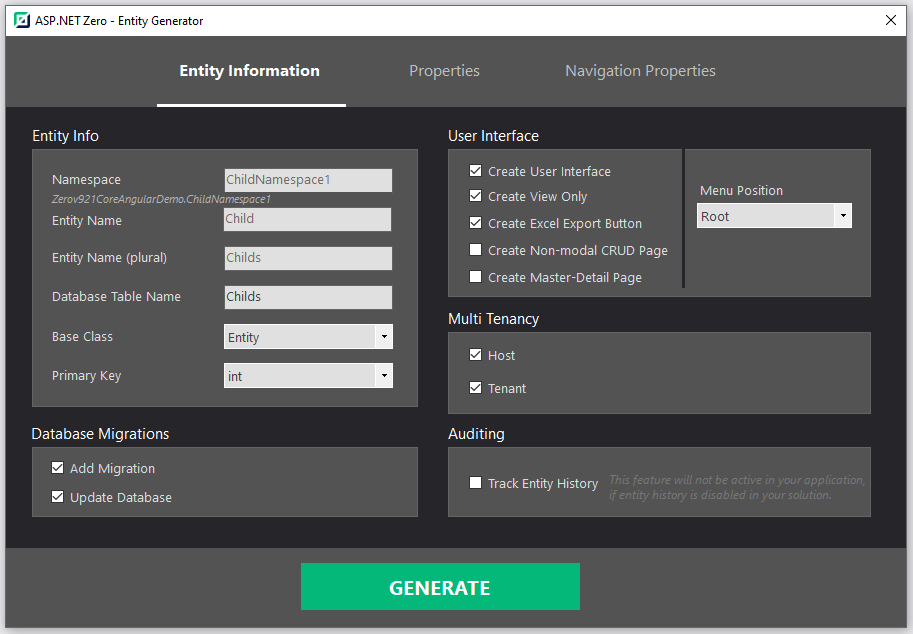Disable the Create User Interface option
913x634 pixels.
click(475, 170)
